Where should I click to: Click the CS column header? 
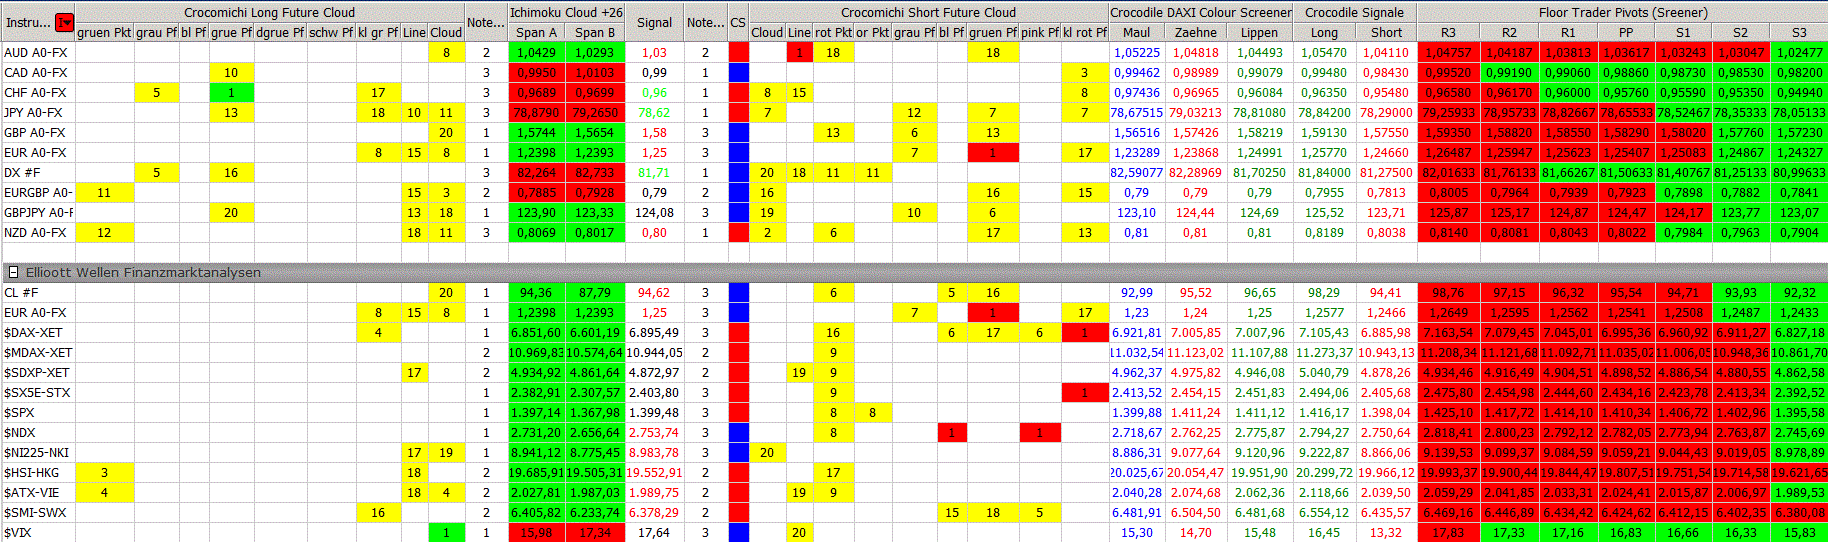pyautogui.click(x=738, y=22)
